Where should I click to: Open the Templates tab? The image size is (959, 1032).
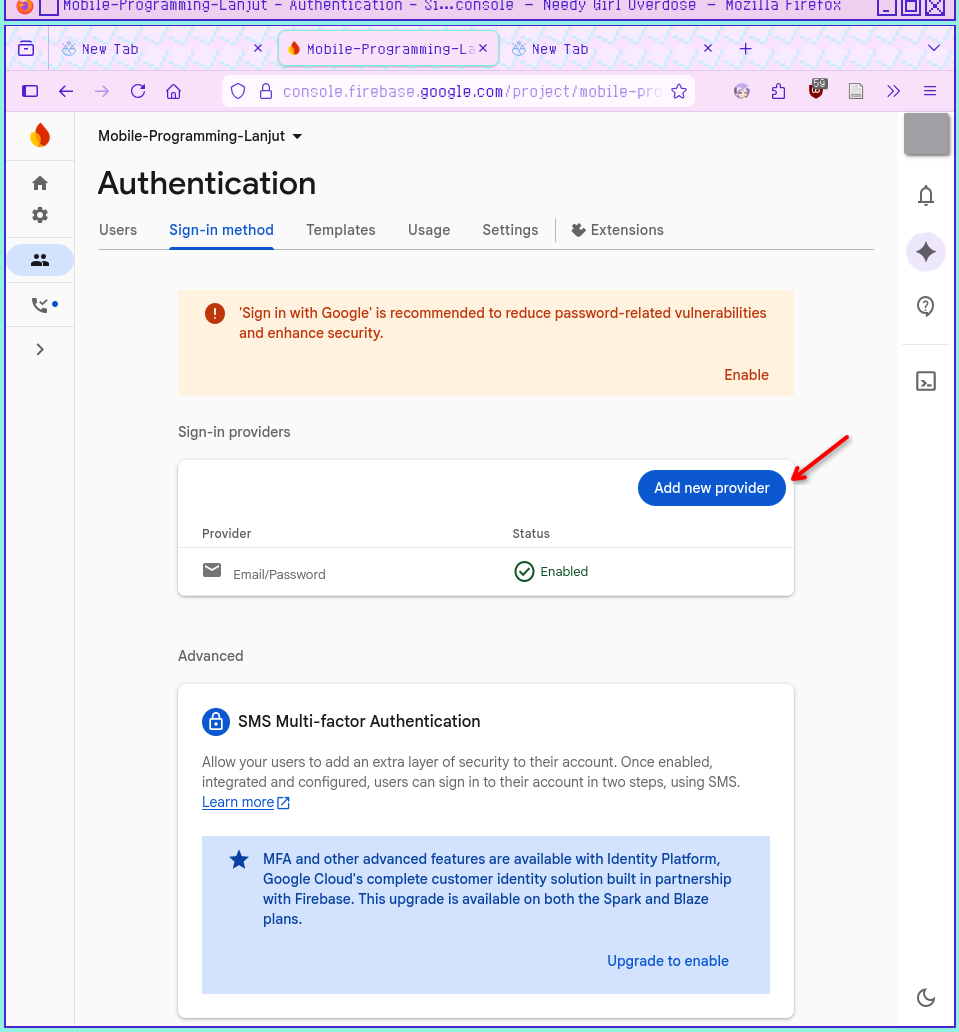click(x=341, y=230)
